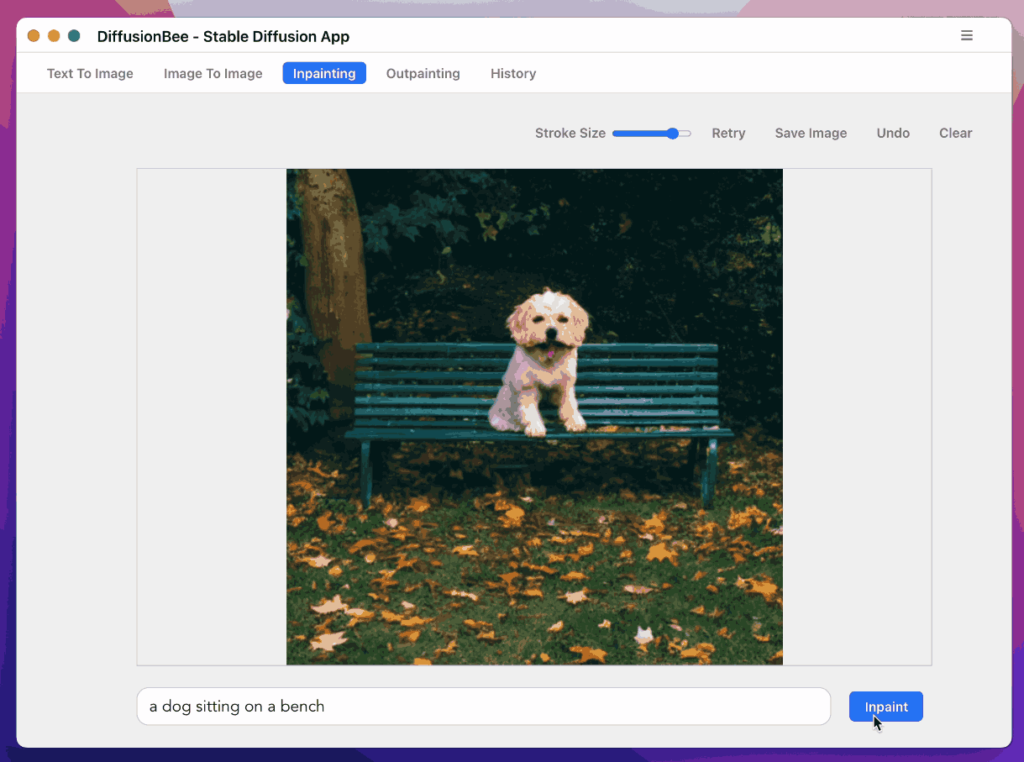Screen dimensions: 1024x762
Task: Click Retry to regenerate the result
Action: 728,132
